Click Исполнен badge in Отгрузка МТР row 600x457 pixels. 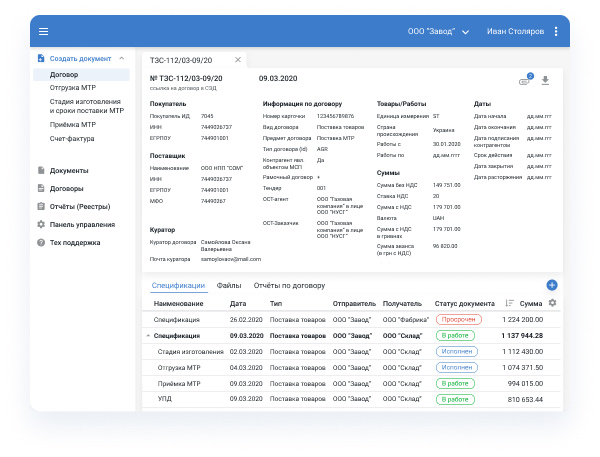[x=457, y=367]
